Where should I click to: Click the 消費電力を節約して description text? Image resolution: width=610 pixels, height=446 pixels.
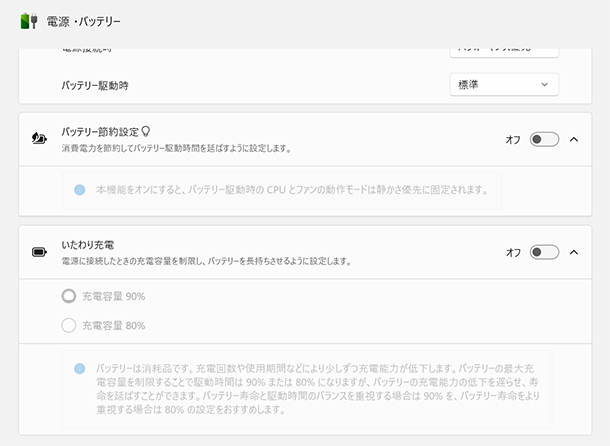coord(176,148)
